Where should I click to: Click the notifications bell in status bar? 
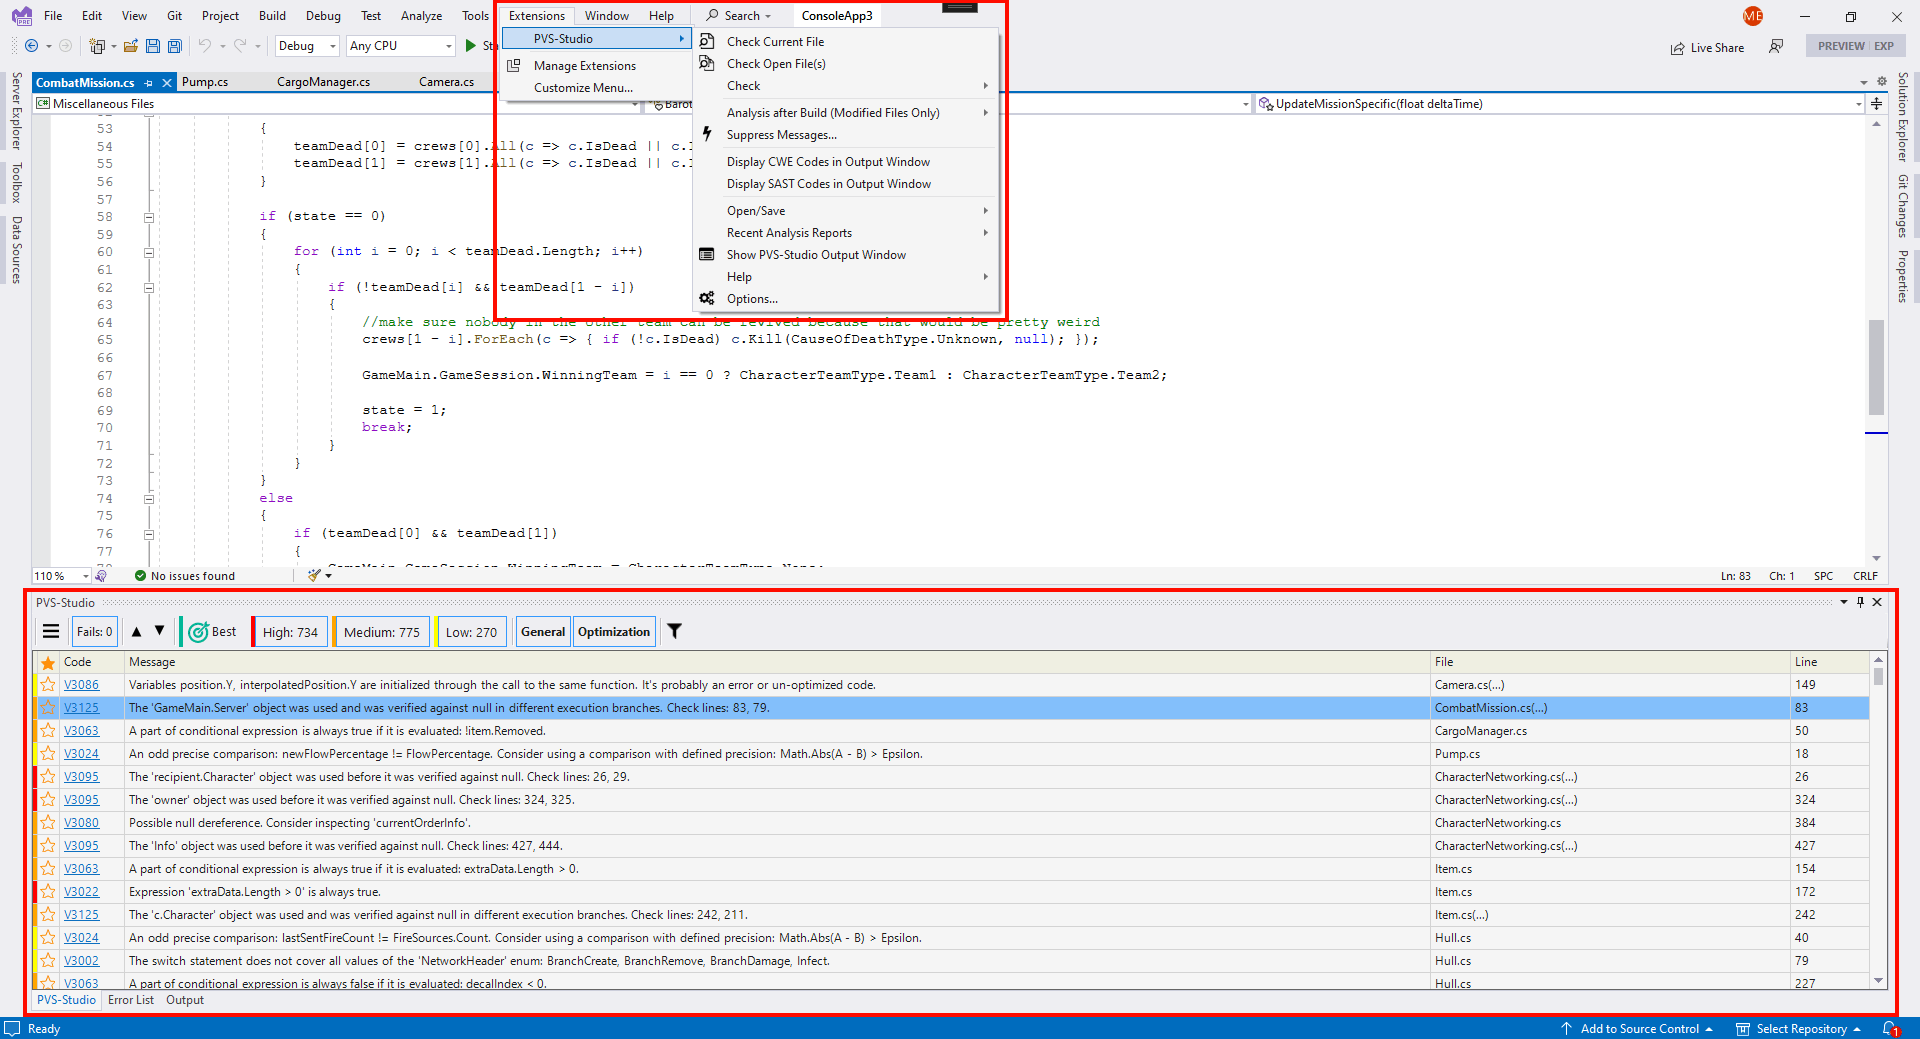[x=1890, y=1029]
